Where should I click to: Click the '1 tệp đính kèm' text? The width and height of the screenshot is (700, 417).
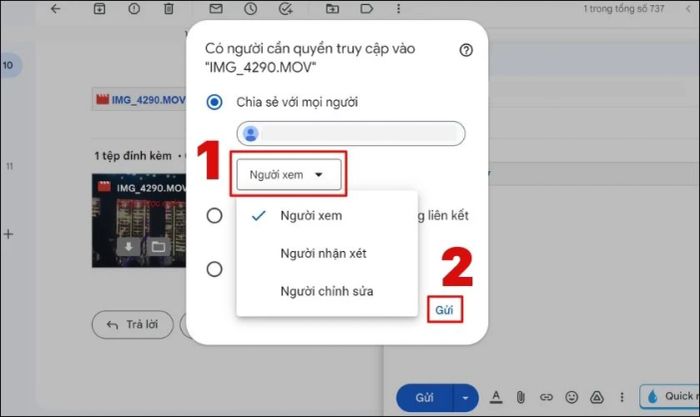133,156
